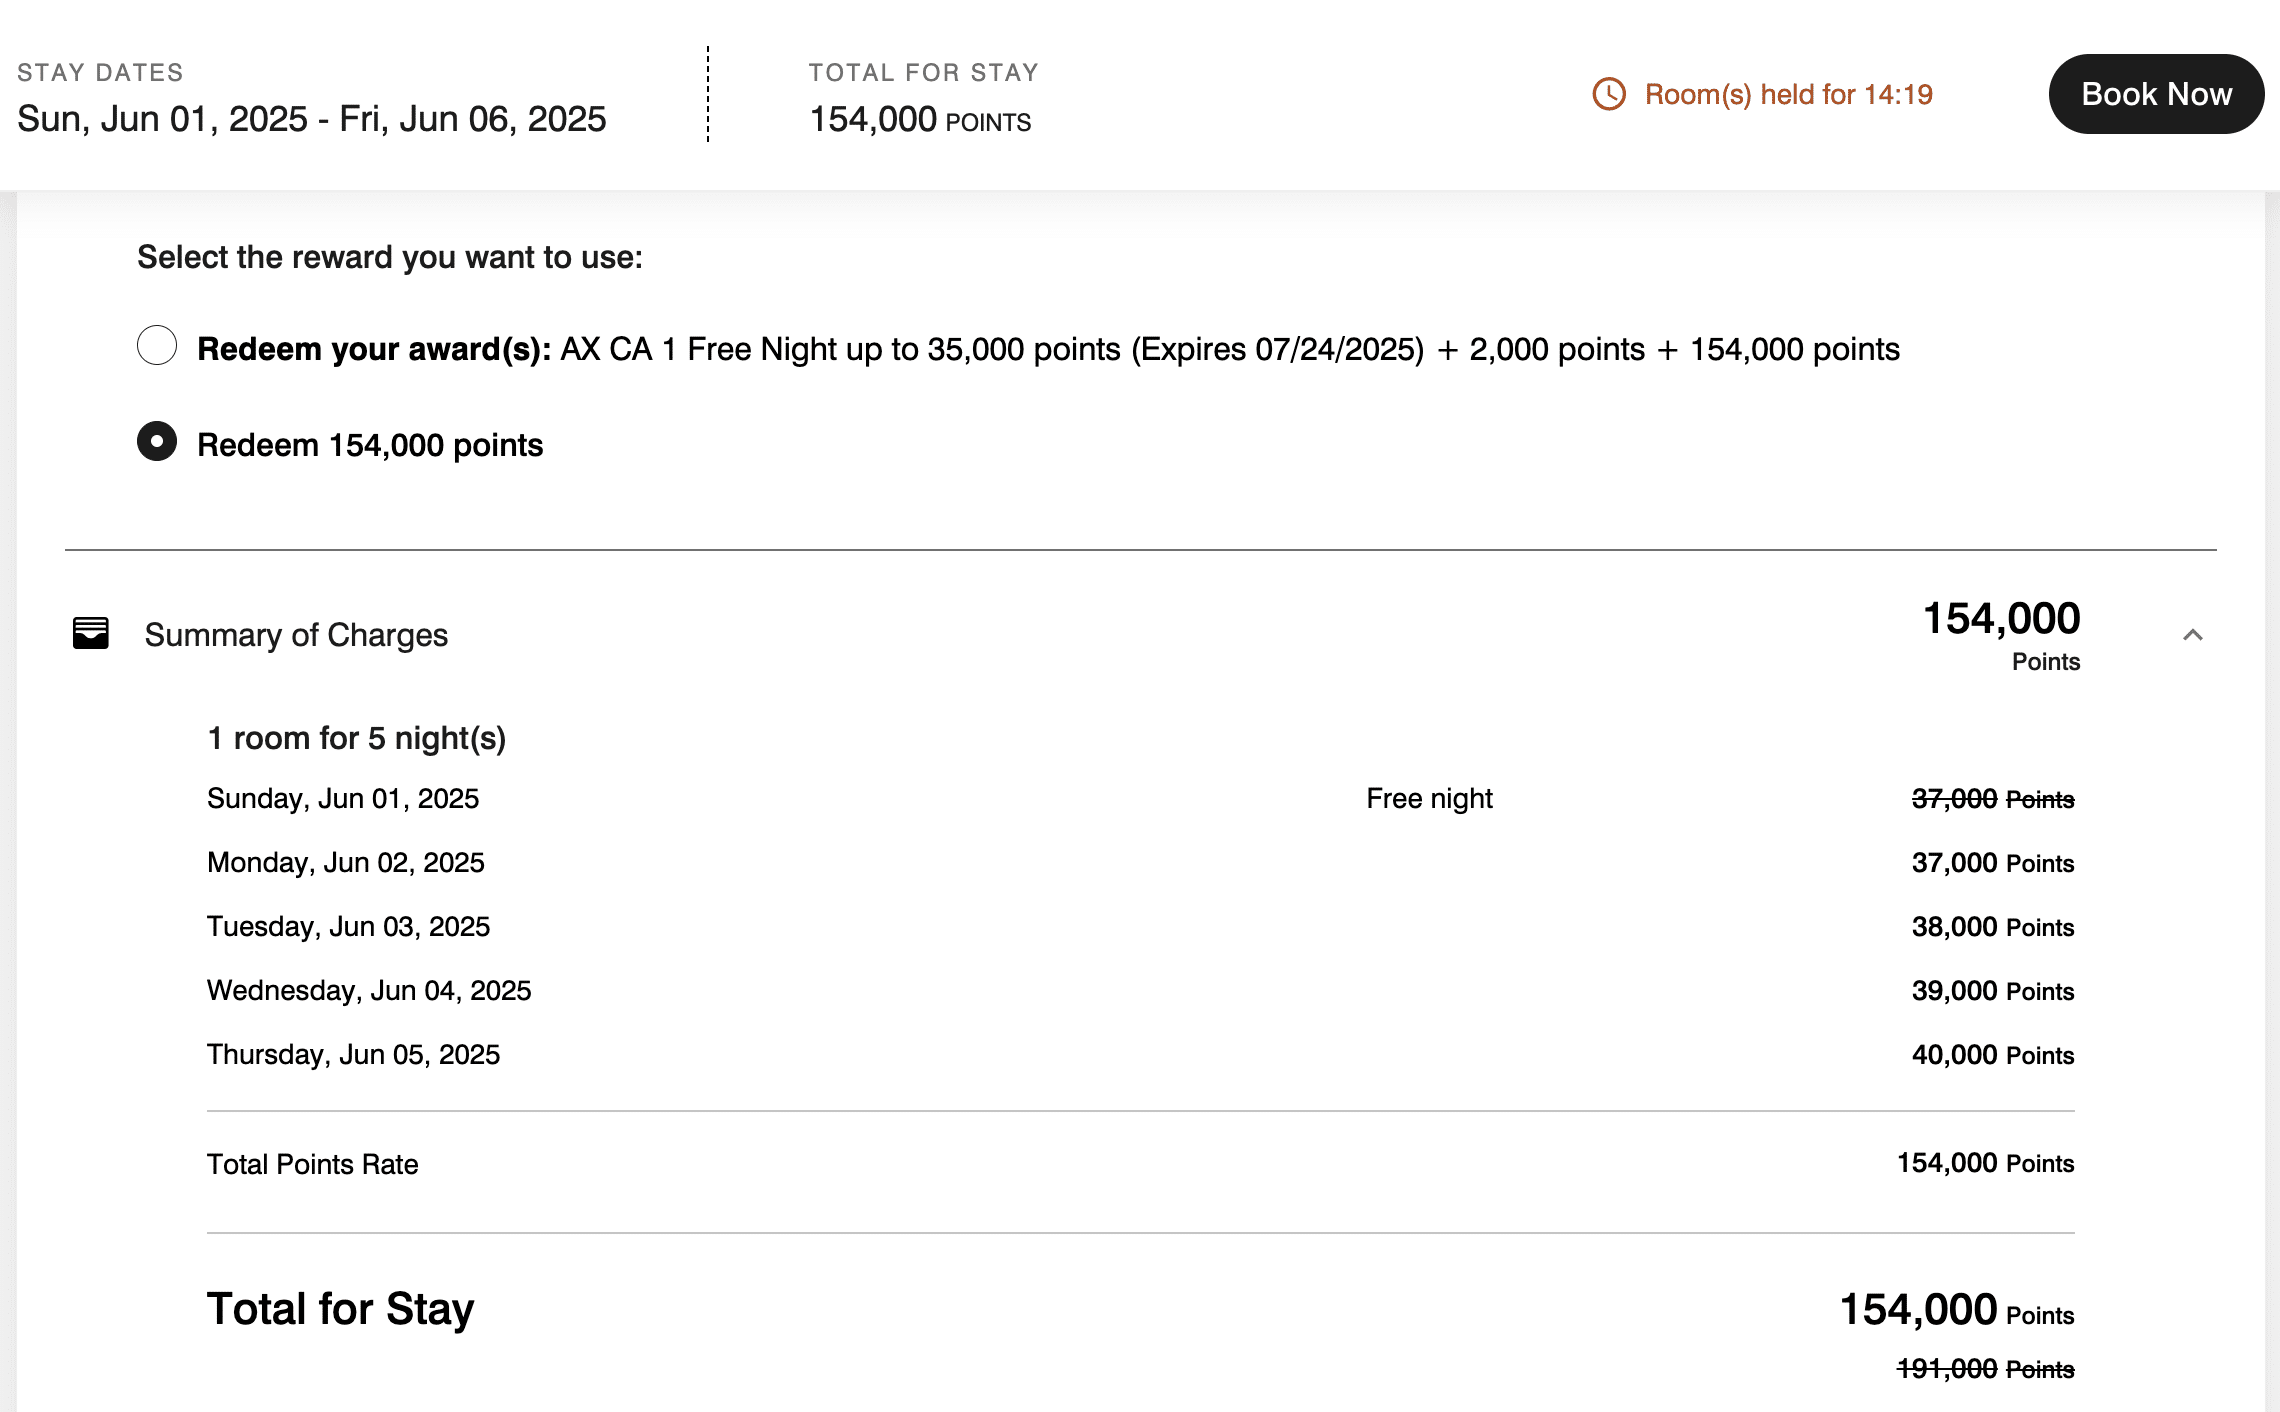Click the Book Now button
Screen dimensions: 2280x1412
pyautogui.click(x=2156, y=94)
